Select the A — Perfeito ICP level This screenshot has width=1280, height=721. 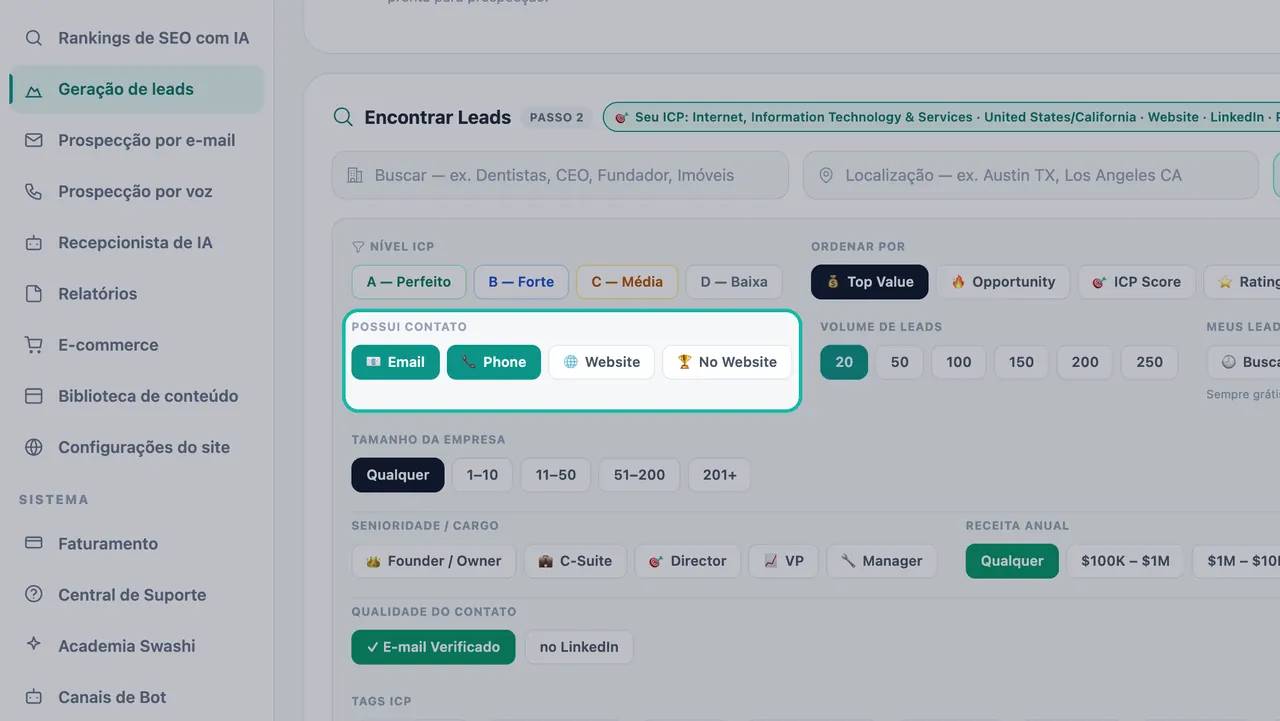pyautogui.click(x=409, y=282)
